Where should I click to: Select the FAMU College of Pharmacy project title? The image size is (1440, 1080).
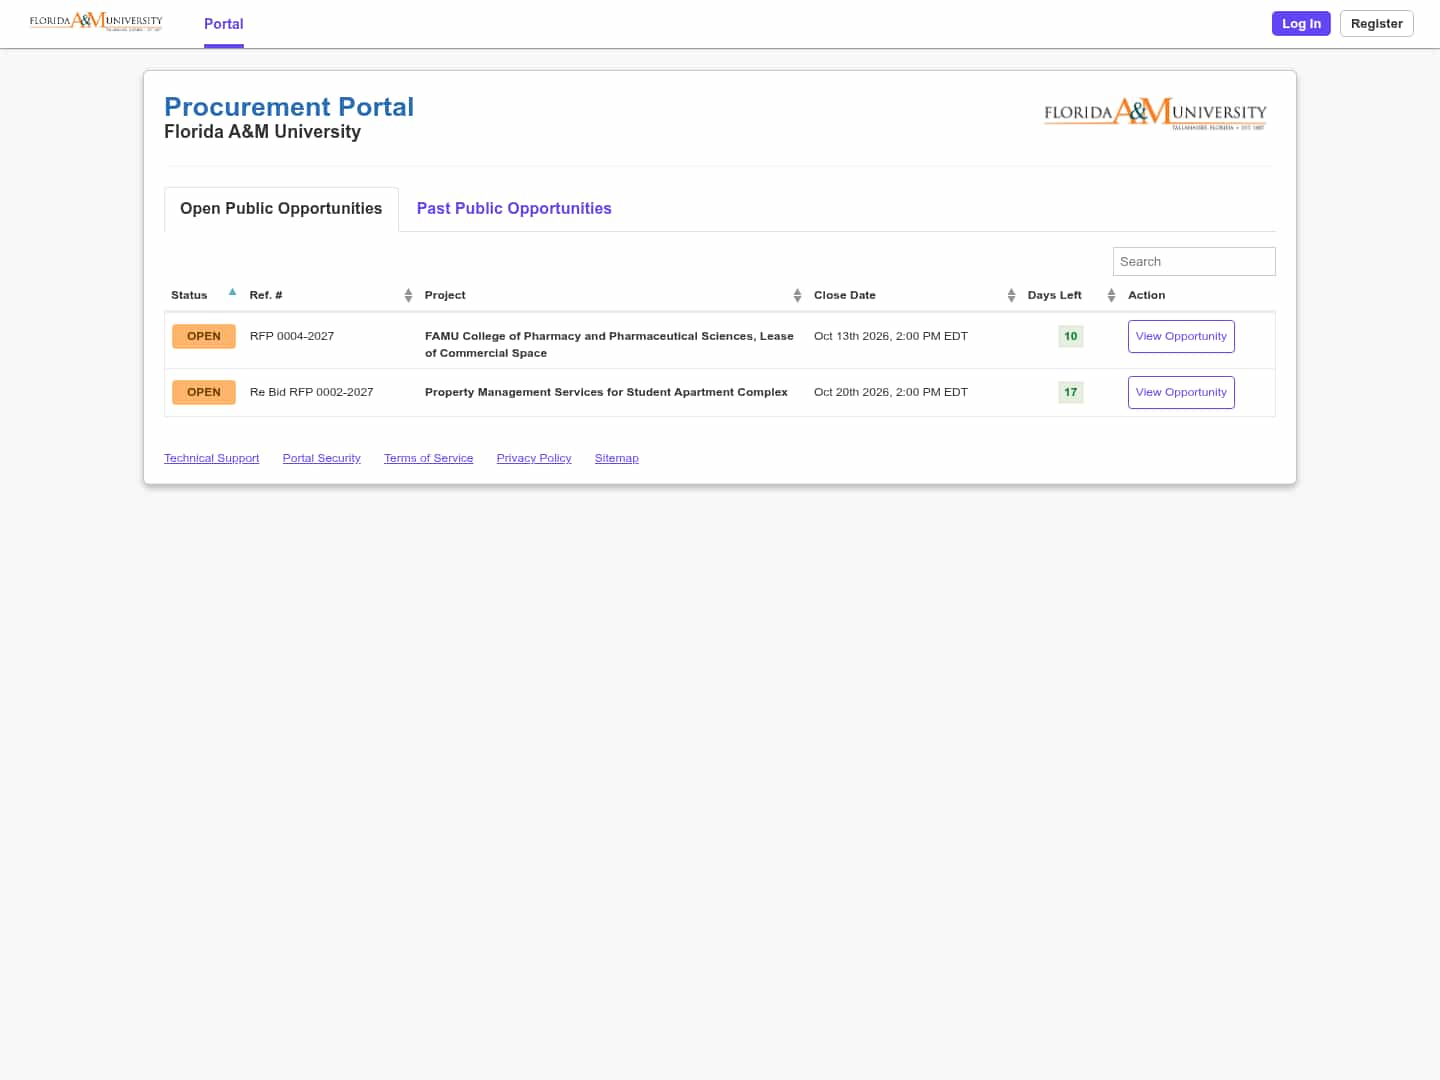609,345
